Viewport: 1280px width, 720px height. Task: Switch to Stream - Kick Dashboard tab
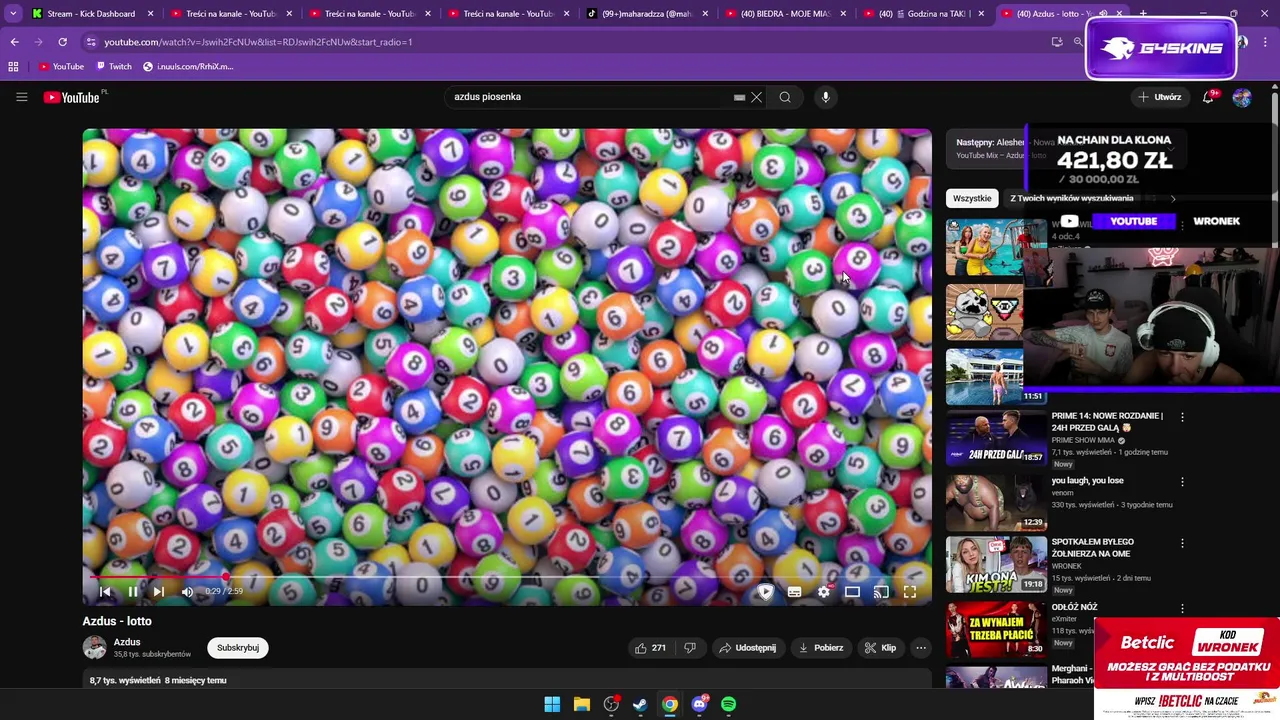[x=92, y=14]
